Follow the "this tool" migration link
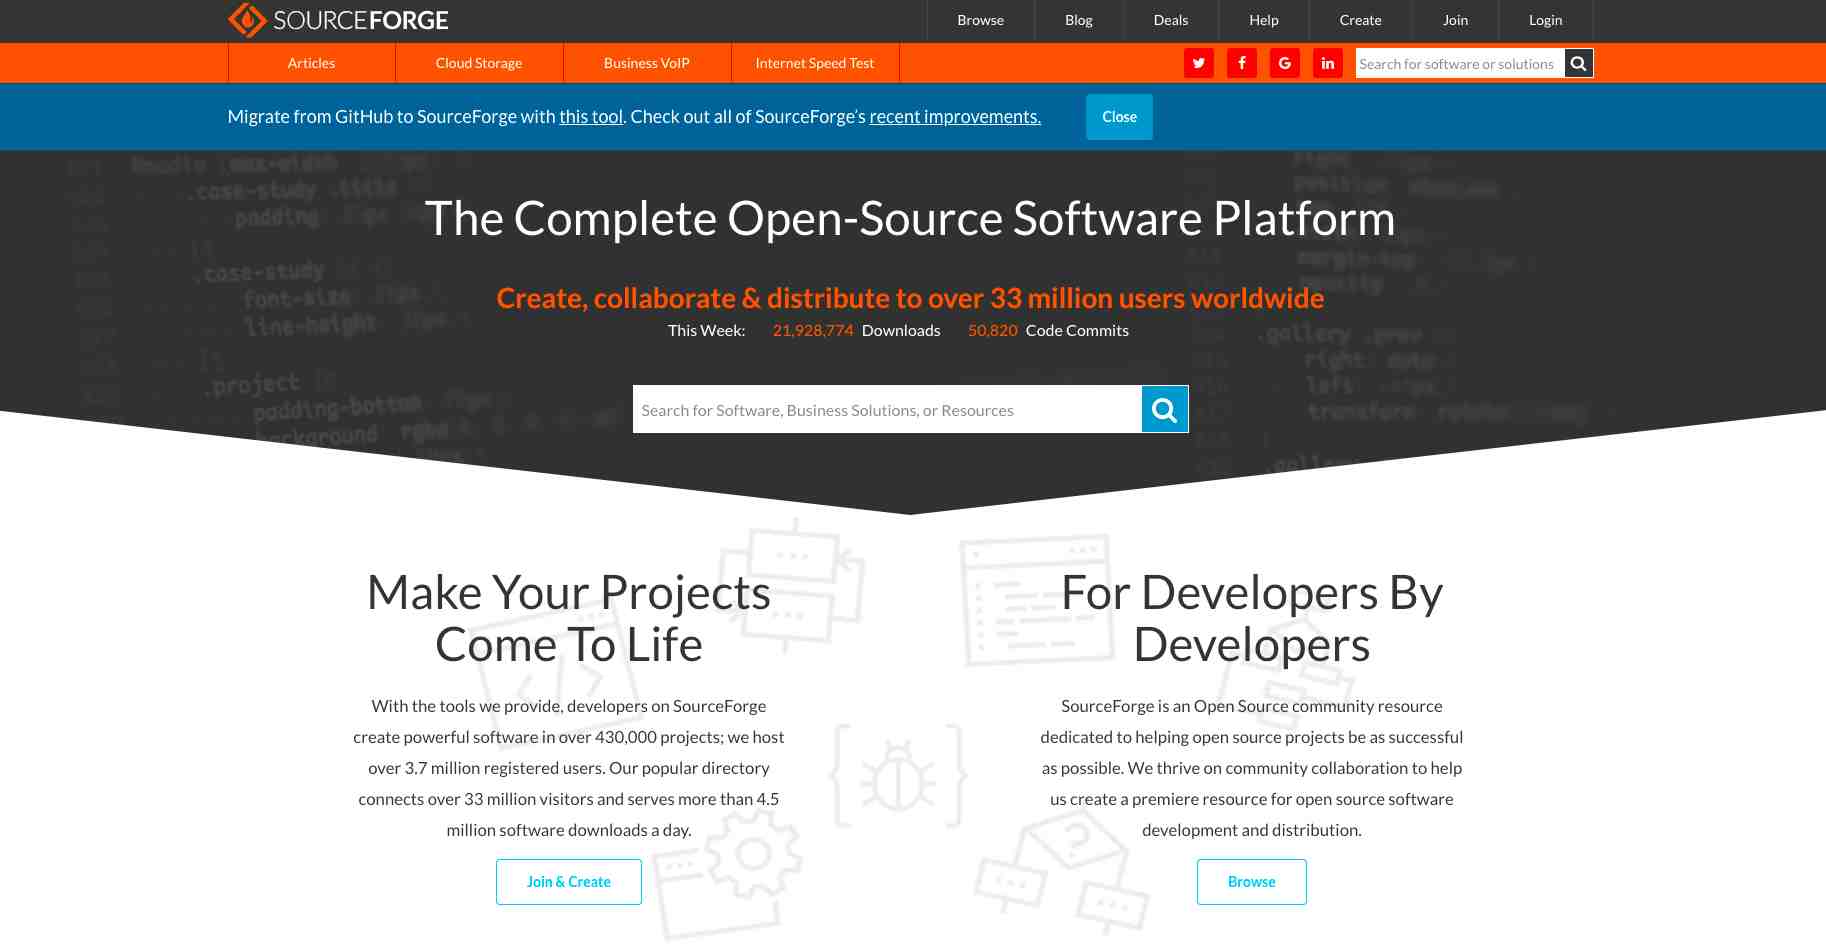 coord(591,117)
